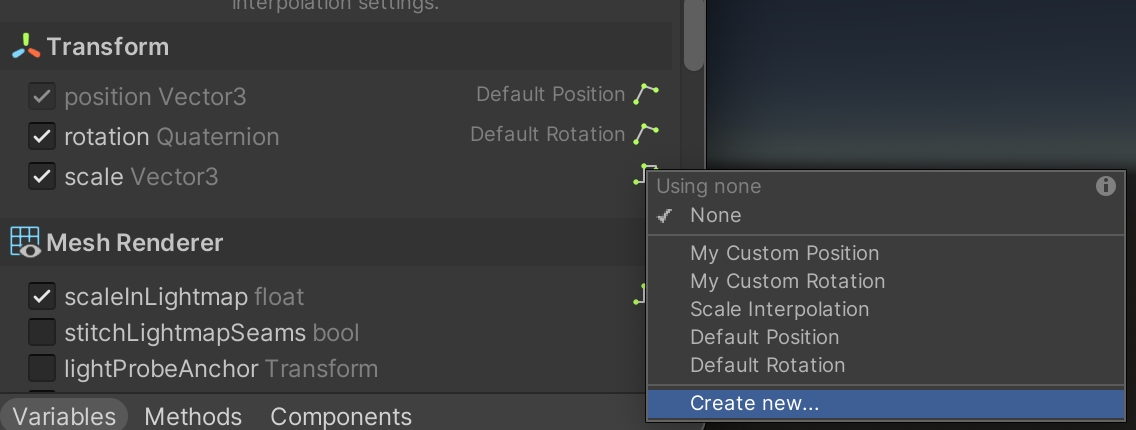This screenshot has width=1136, height=430.
Task: Open the Default Position interpolation dropdown
Action: [x=551, y=95]
